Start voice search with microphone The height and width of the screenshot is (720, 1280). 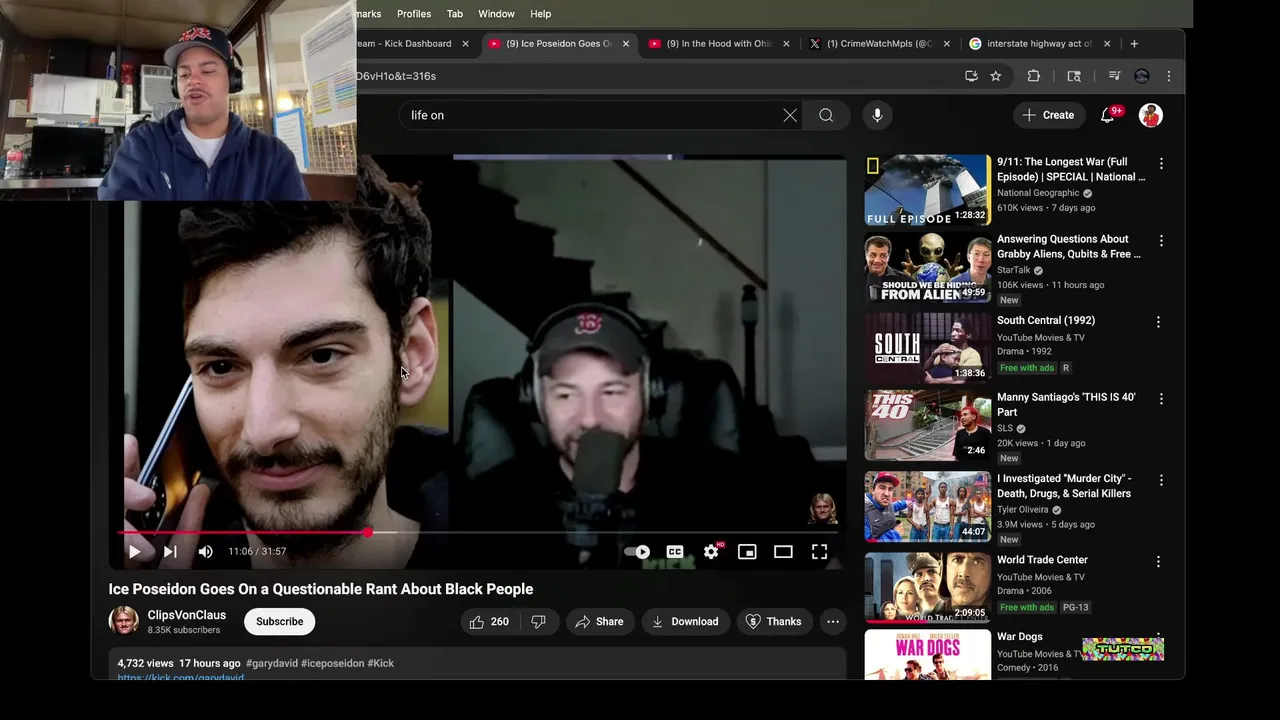point(877,115)
